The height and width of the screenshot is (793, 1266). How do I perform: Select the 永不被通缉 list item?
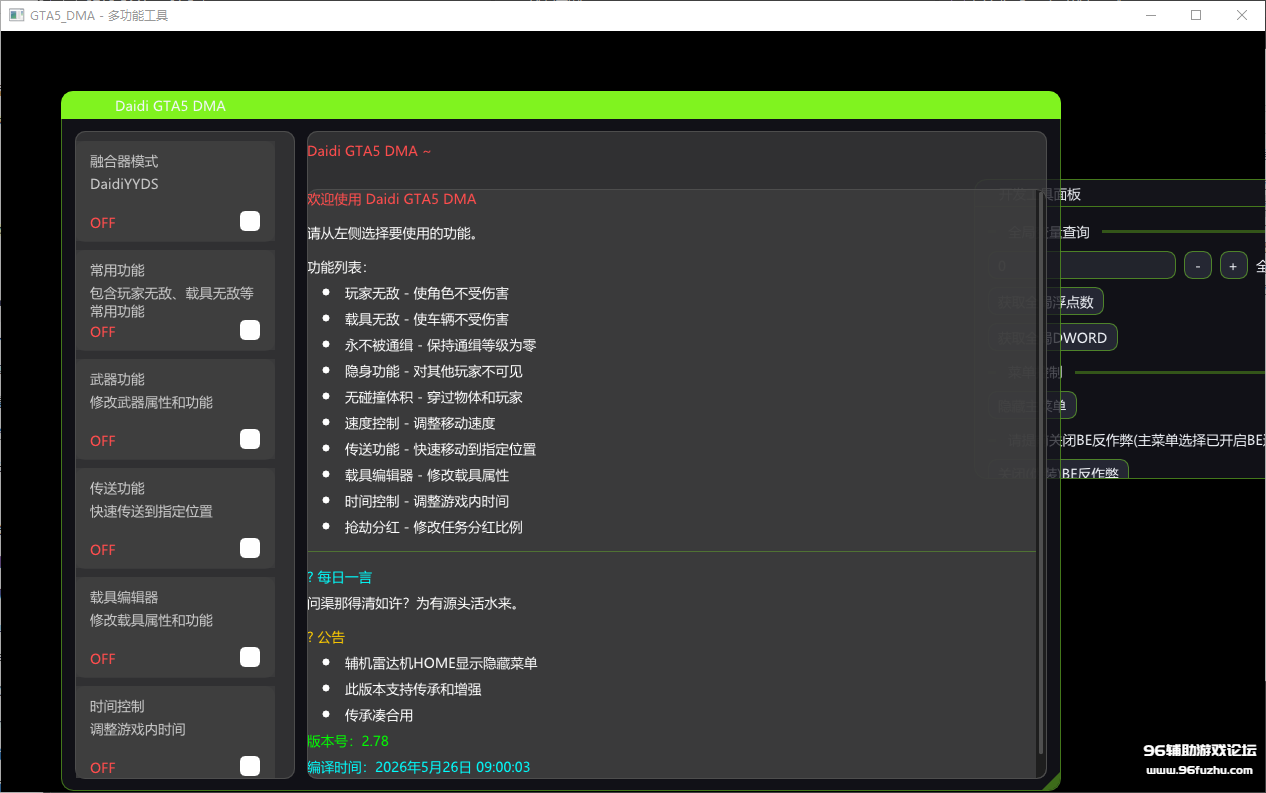click(441, 345)
